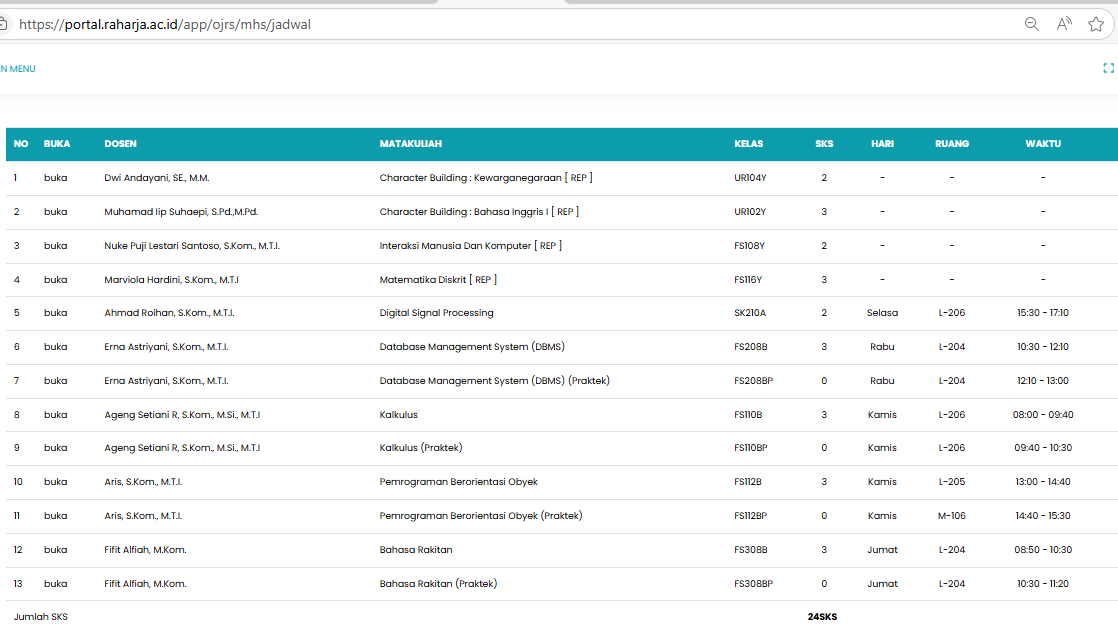
Task: Open buka link for Matematika Diskrit row
Action: point(56,279)
